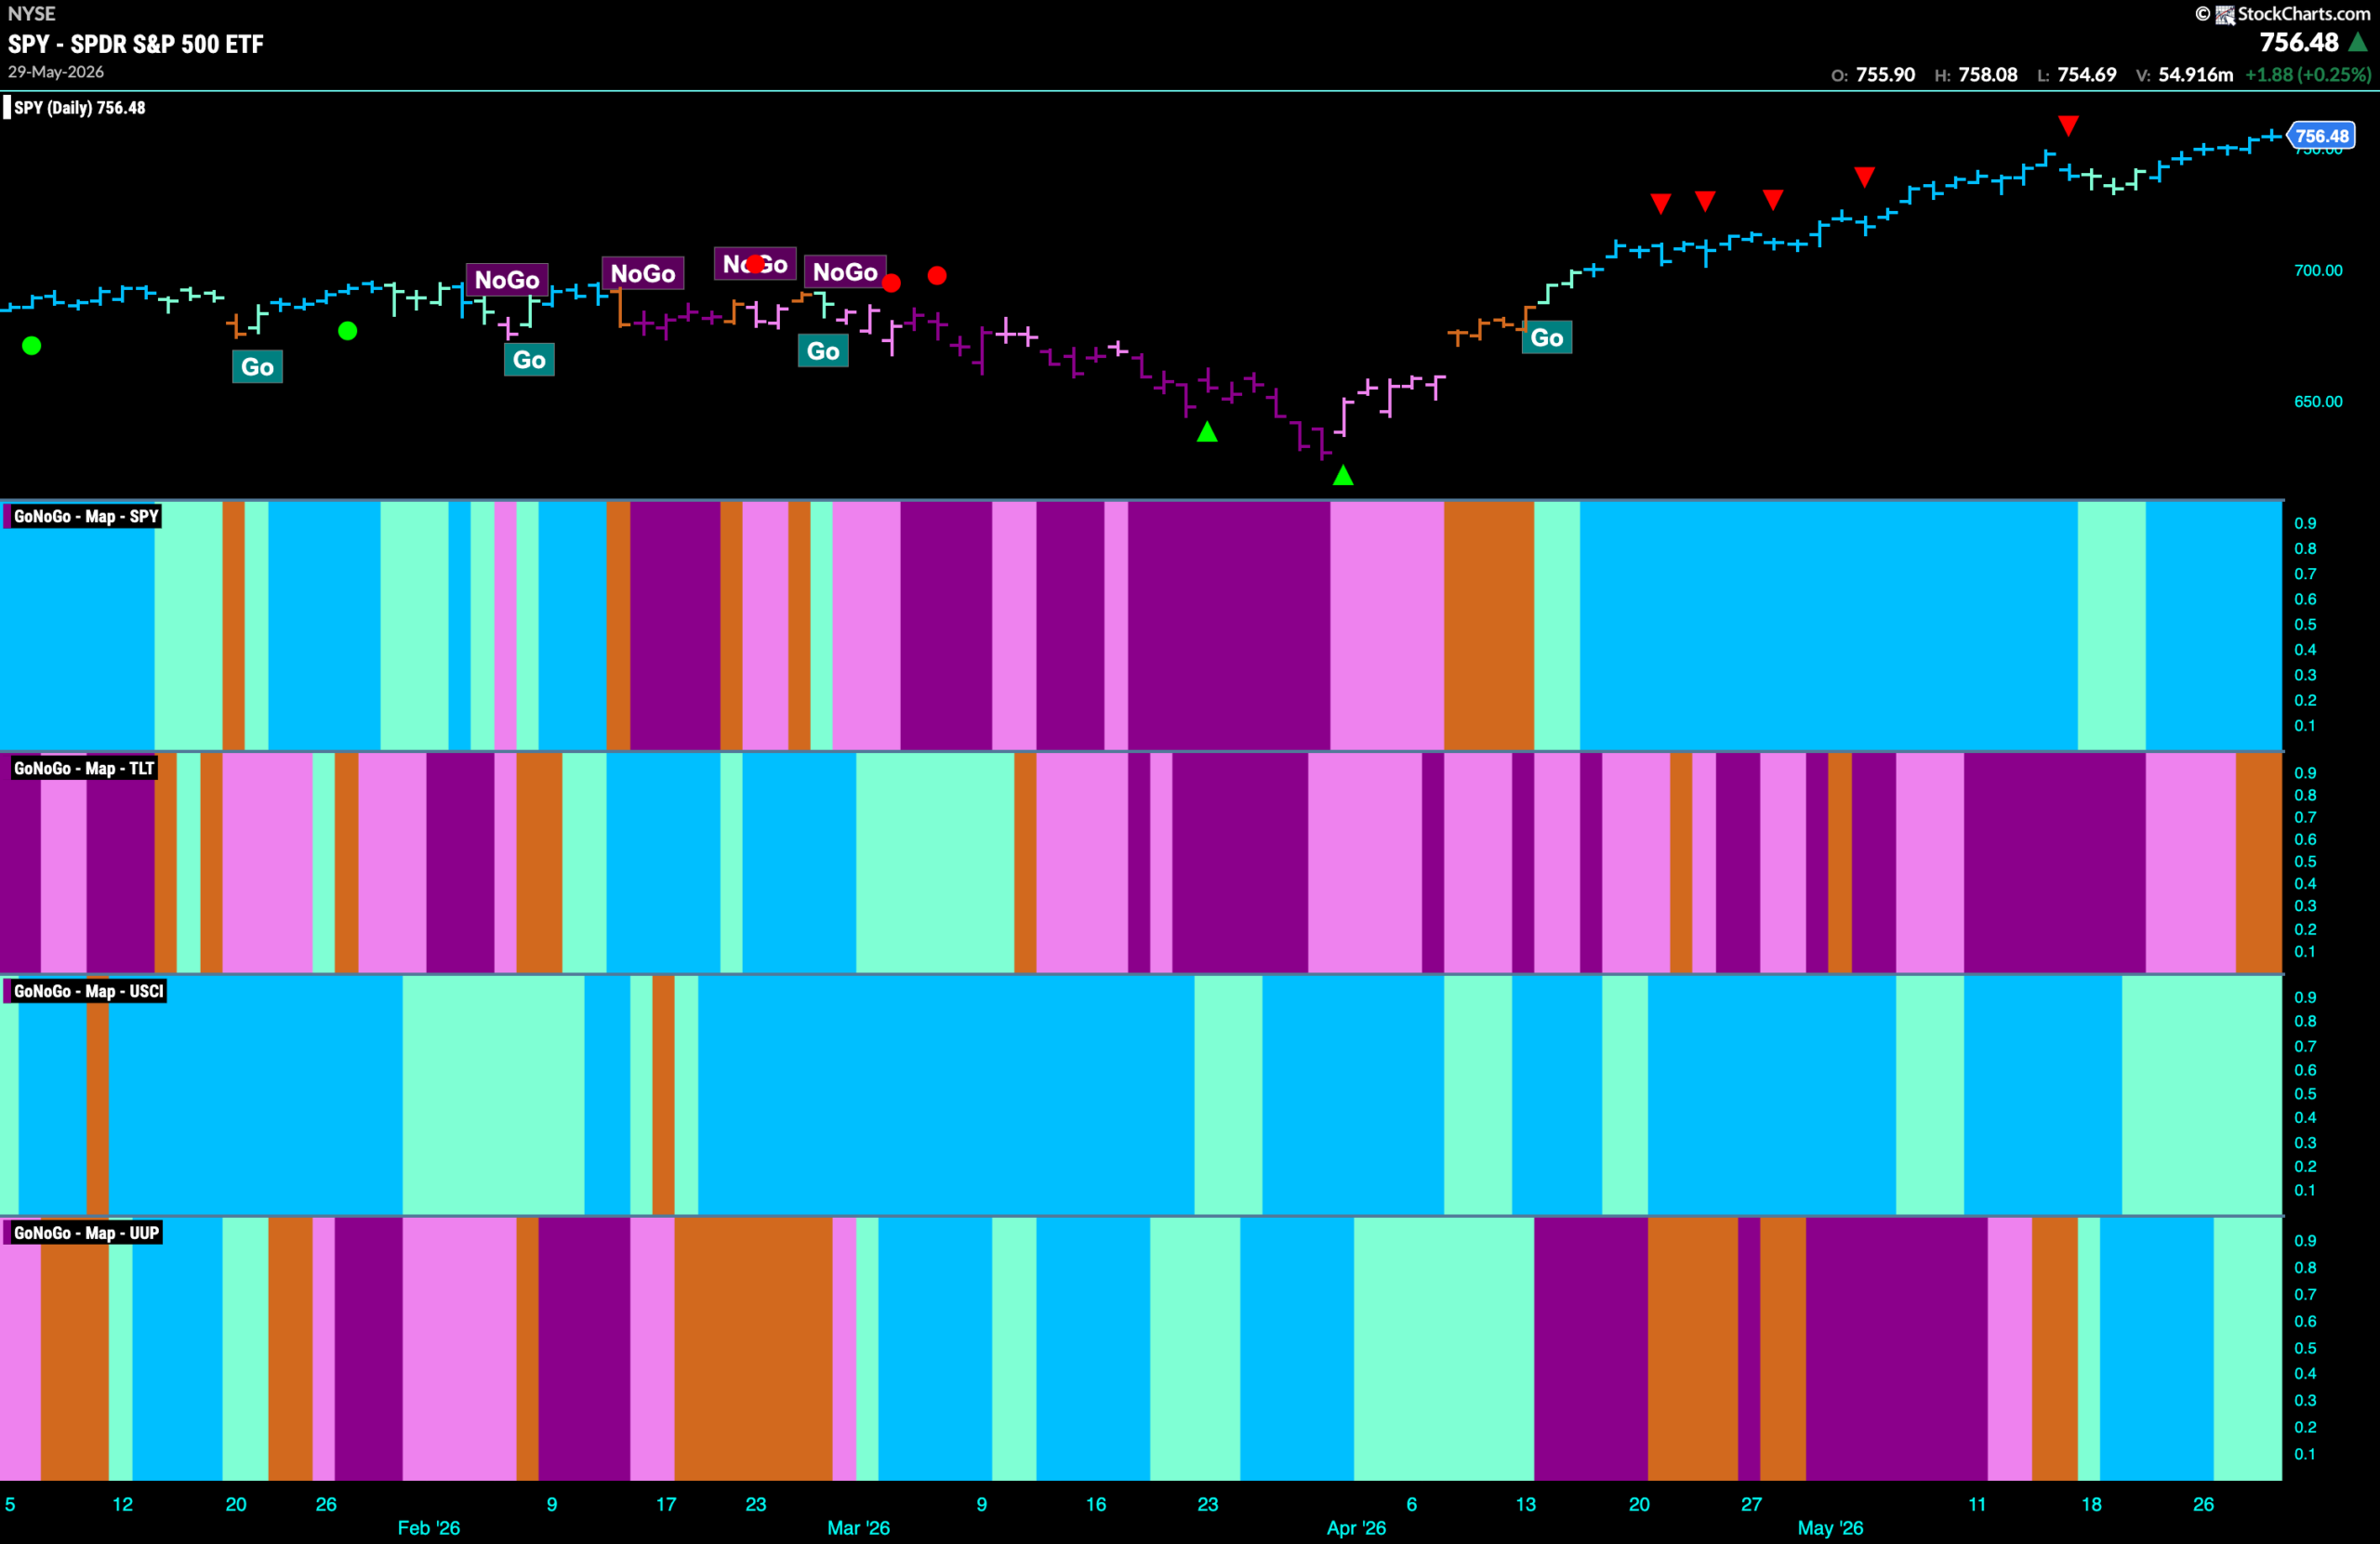Click the orange block before the Go flag in SPY map

(1488, 625)
